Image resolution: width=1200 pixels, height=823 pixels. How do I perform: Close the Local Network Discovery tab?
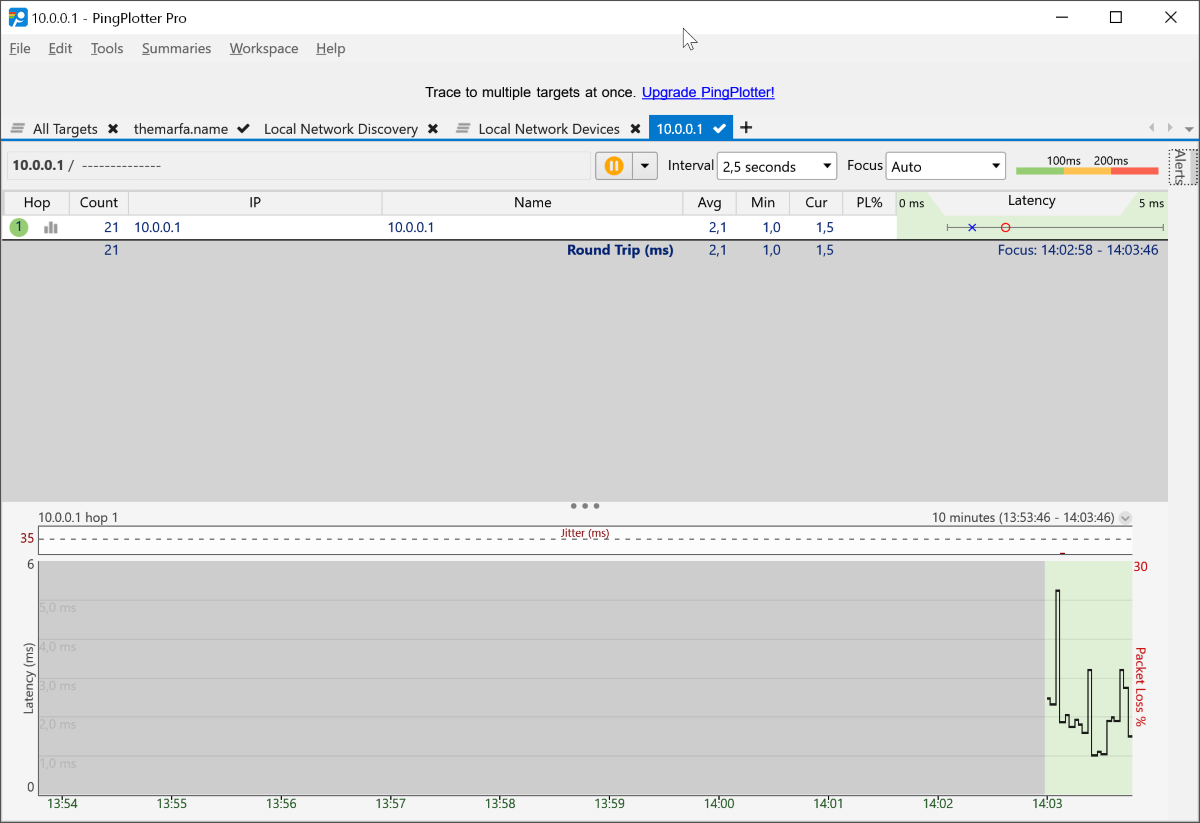[x=433, y=129]
